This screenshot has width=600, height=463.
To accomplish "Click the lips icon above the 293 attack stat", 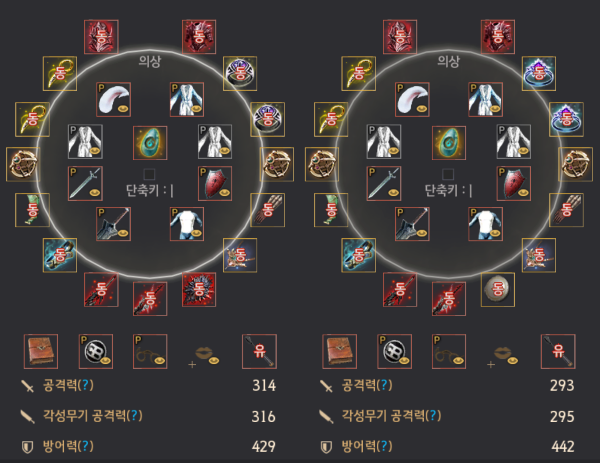I will point(505,356).
